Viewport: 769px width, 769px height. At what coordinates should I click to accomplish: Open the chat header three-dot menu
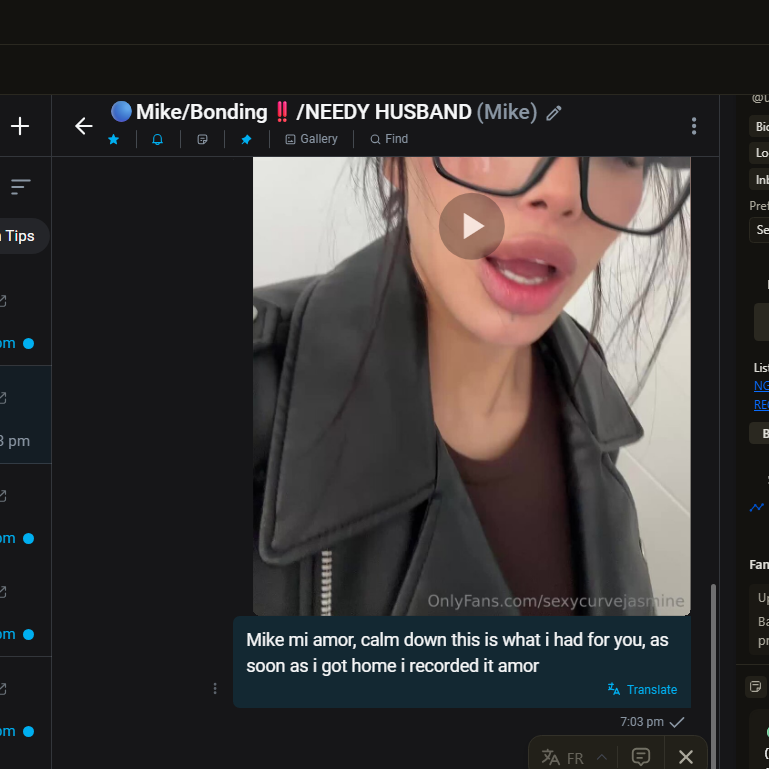coord(693,126)
